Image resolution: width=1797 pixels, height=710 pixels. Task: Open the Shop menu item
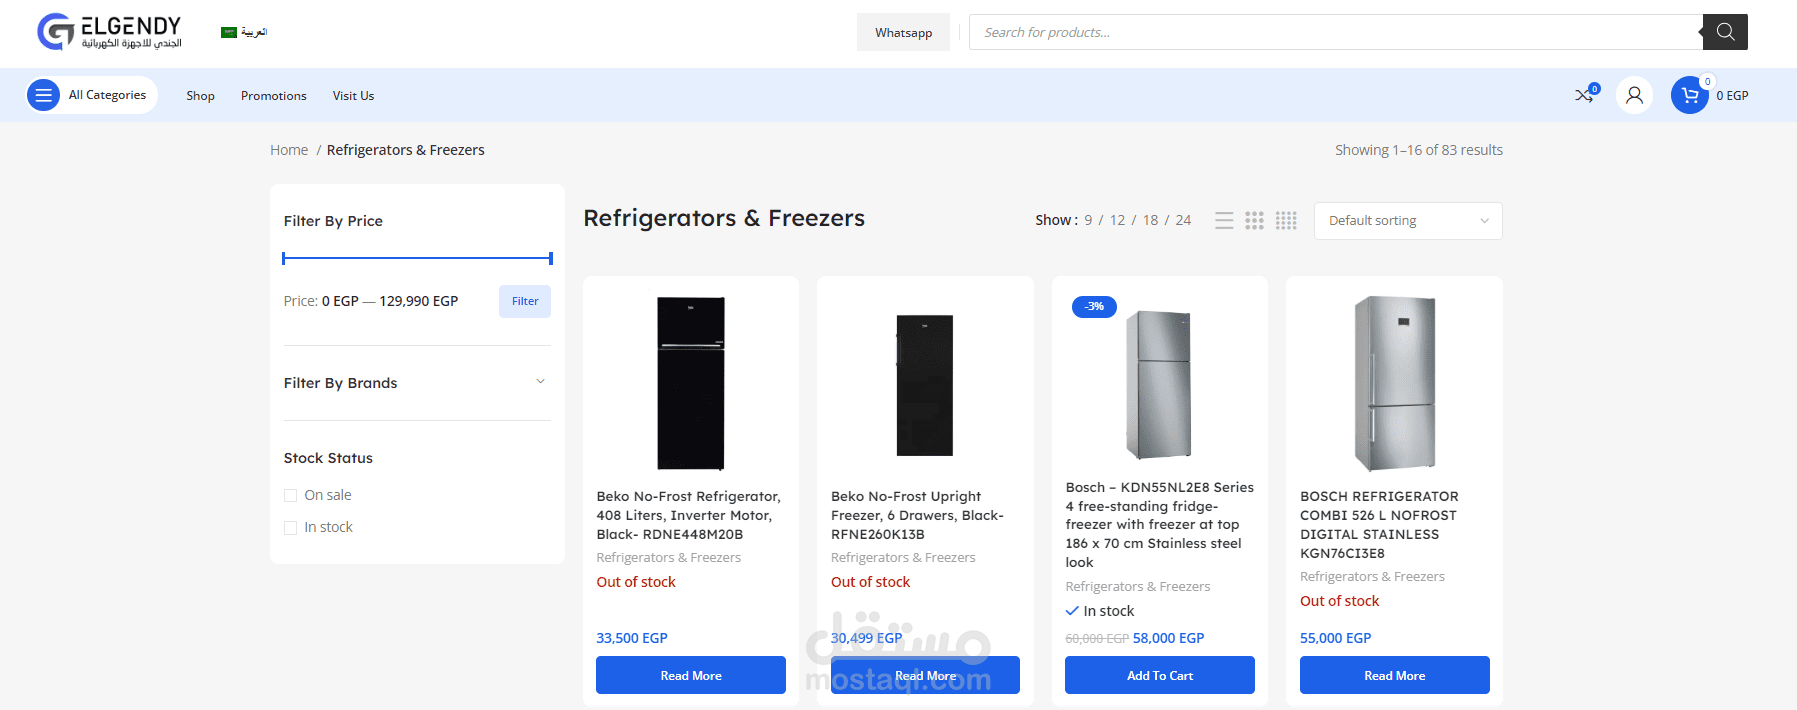click(x=200, y=96)
